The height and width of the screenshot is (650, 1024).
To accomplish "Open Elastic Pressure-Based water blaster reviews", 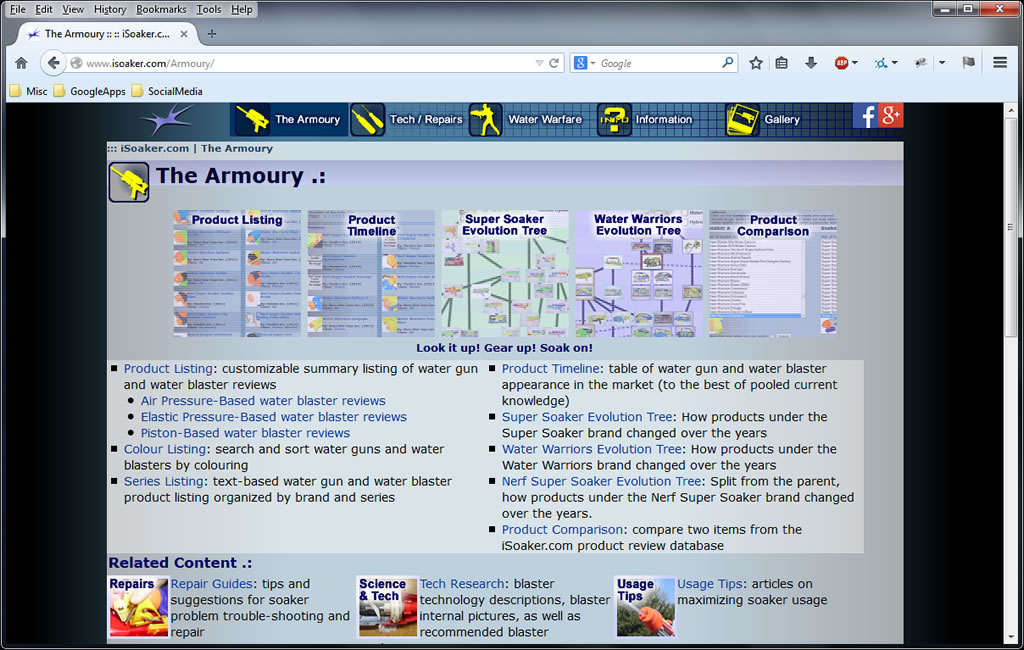I will tap(274, 417).
